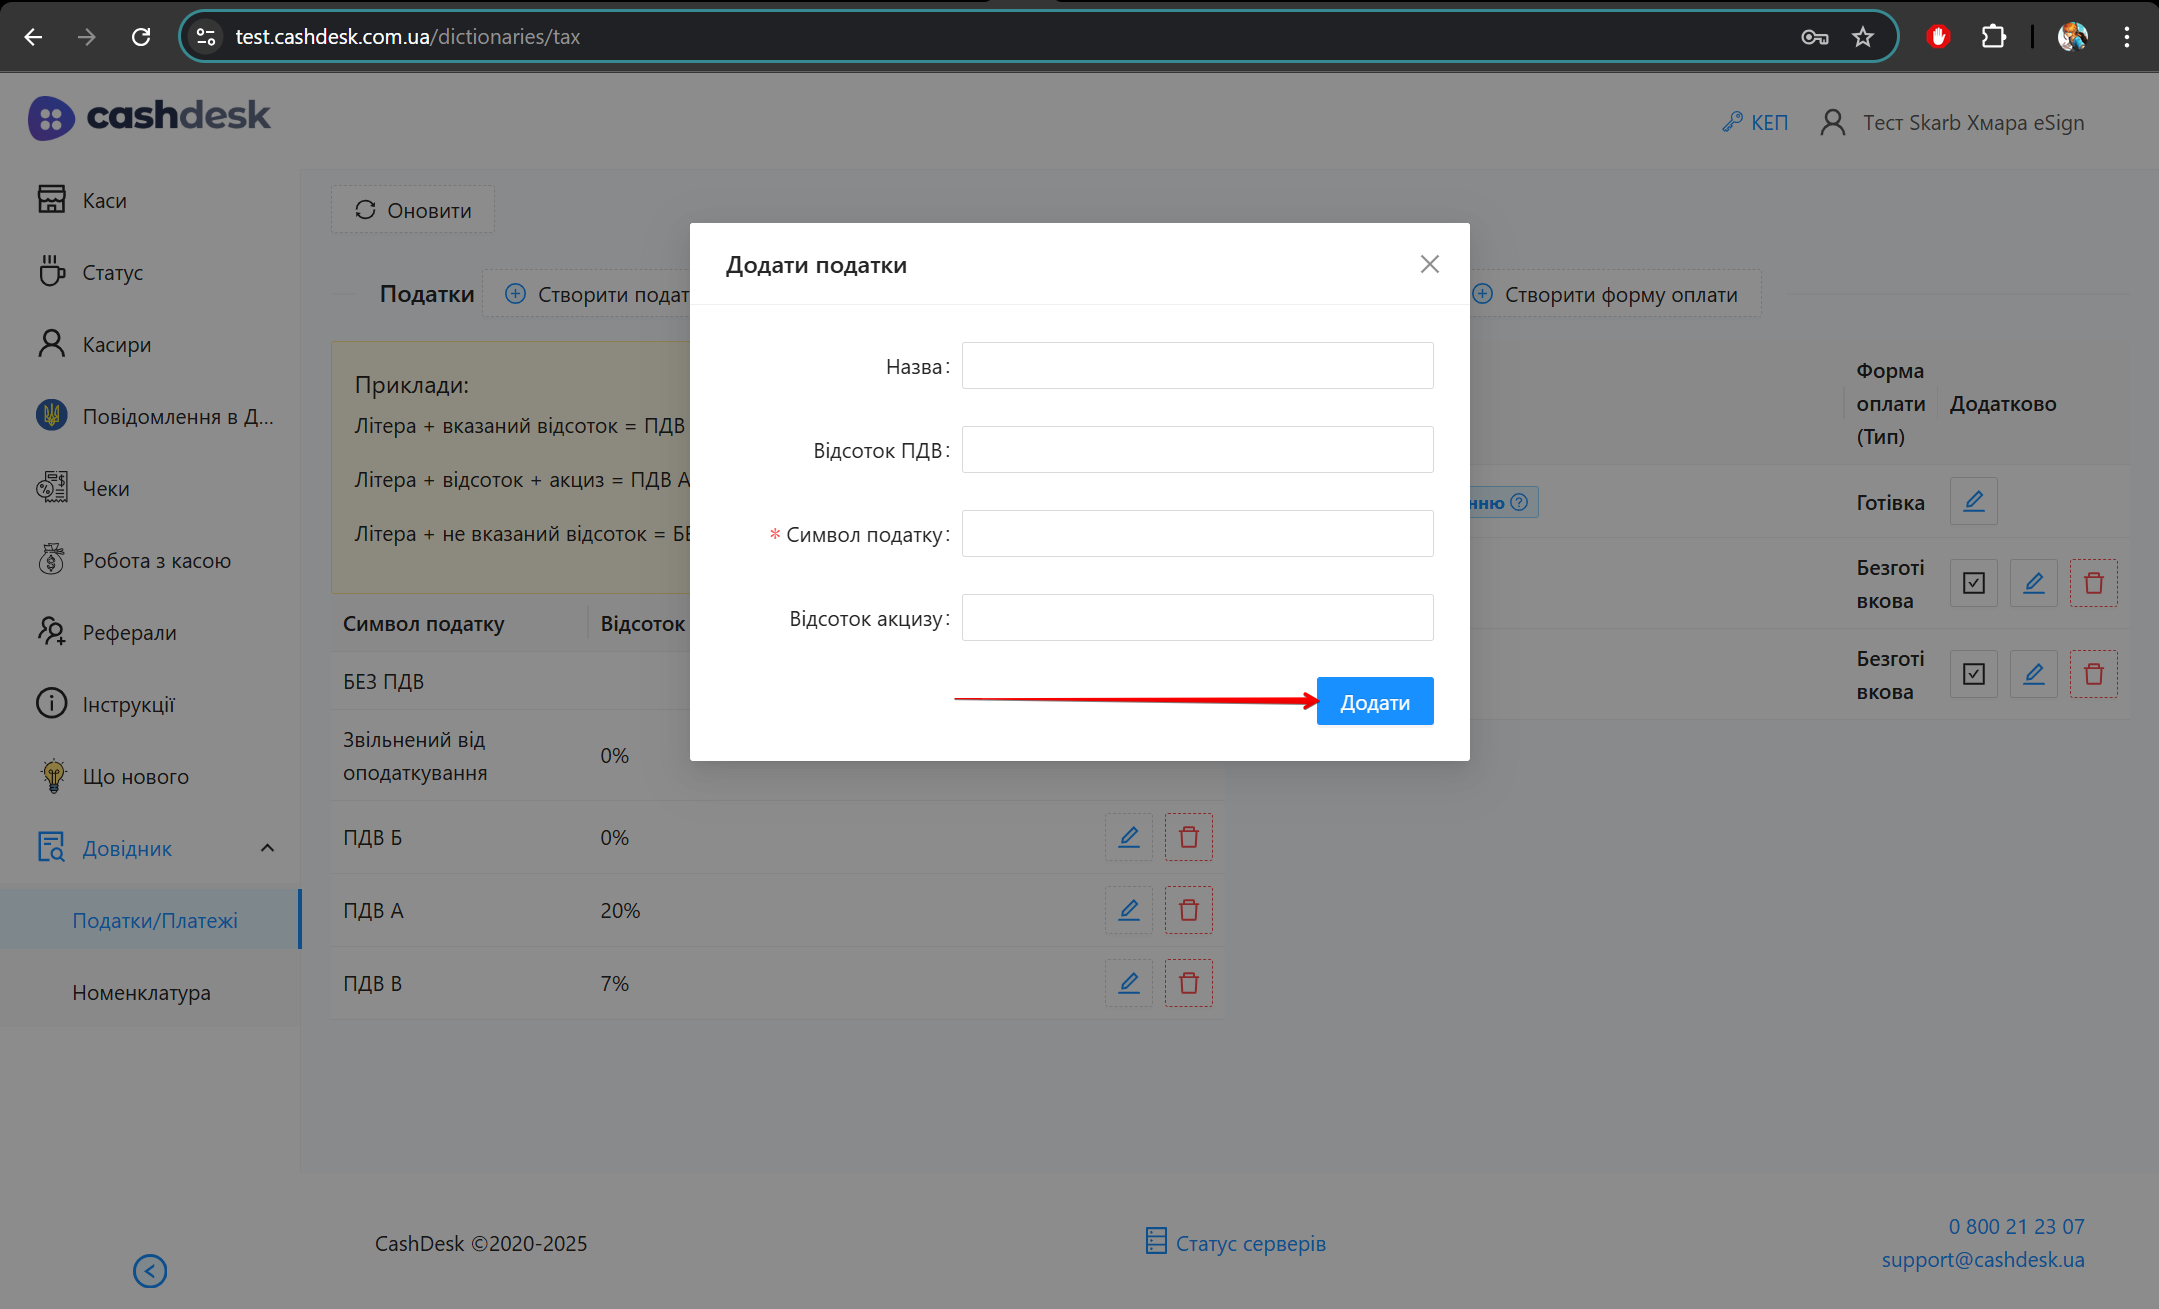Edit the Готівка payment form
The height and width of the screenshot is (1309, 2159).
(x=1973, y=501)
